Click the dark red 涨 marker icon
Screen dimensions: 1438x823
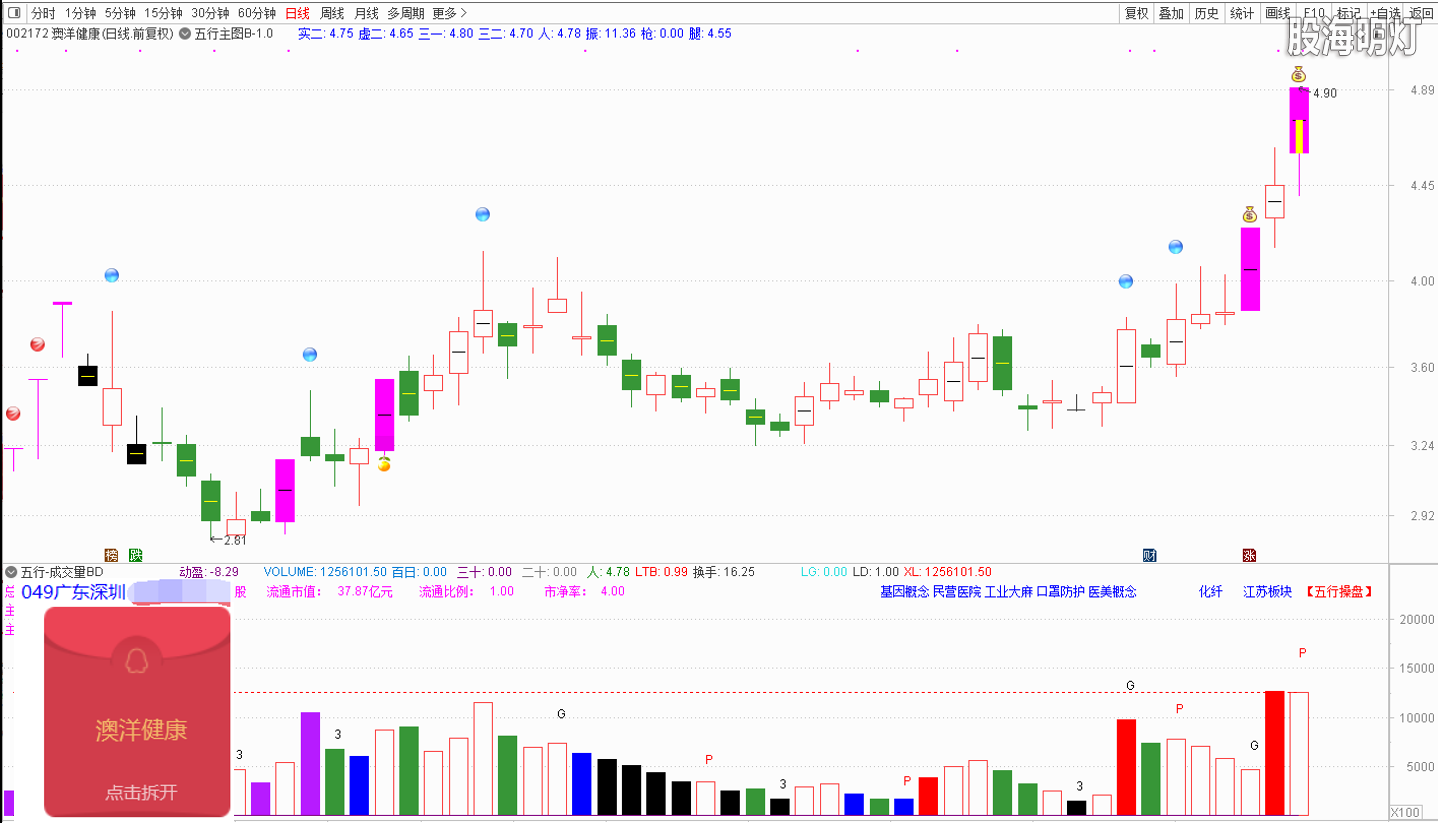click(1249, 554)
